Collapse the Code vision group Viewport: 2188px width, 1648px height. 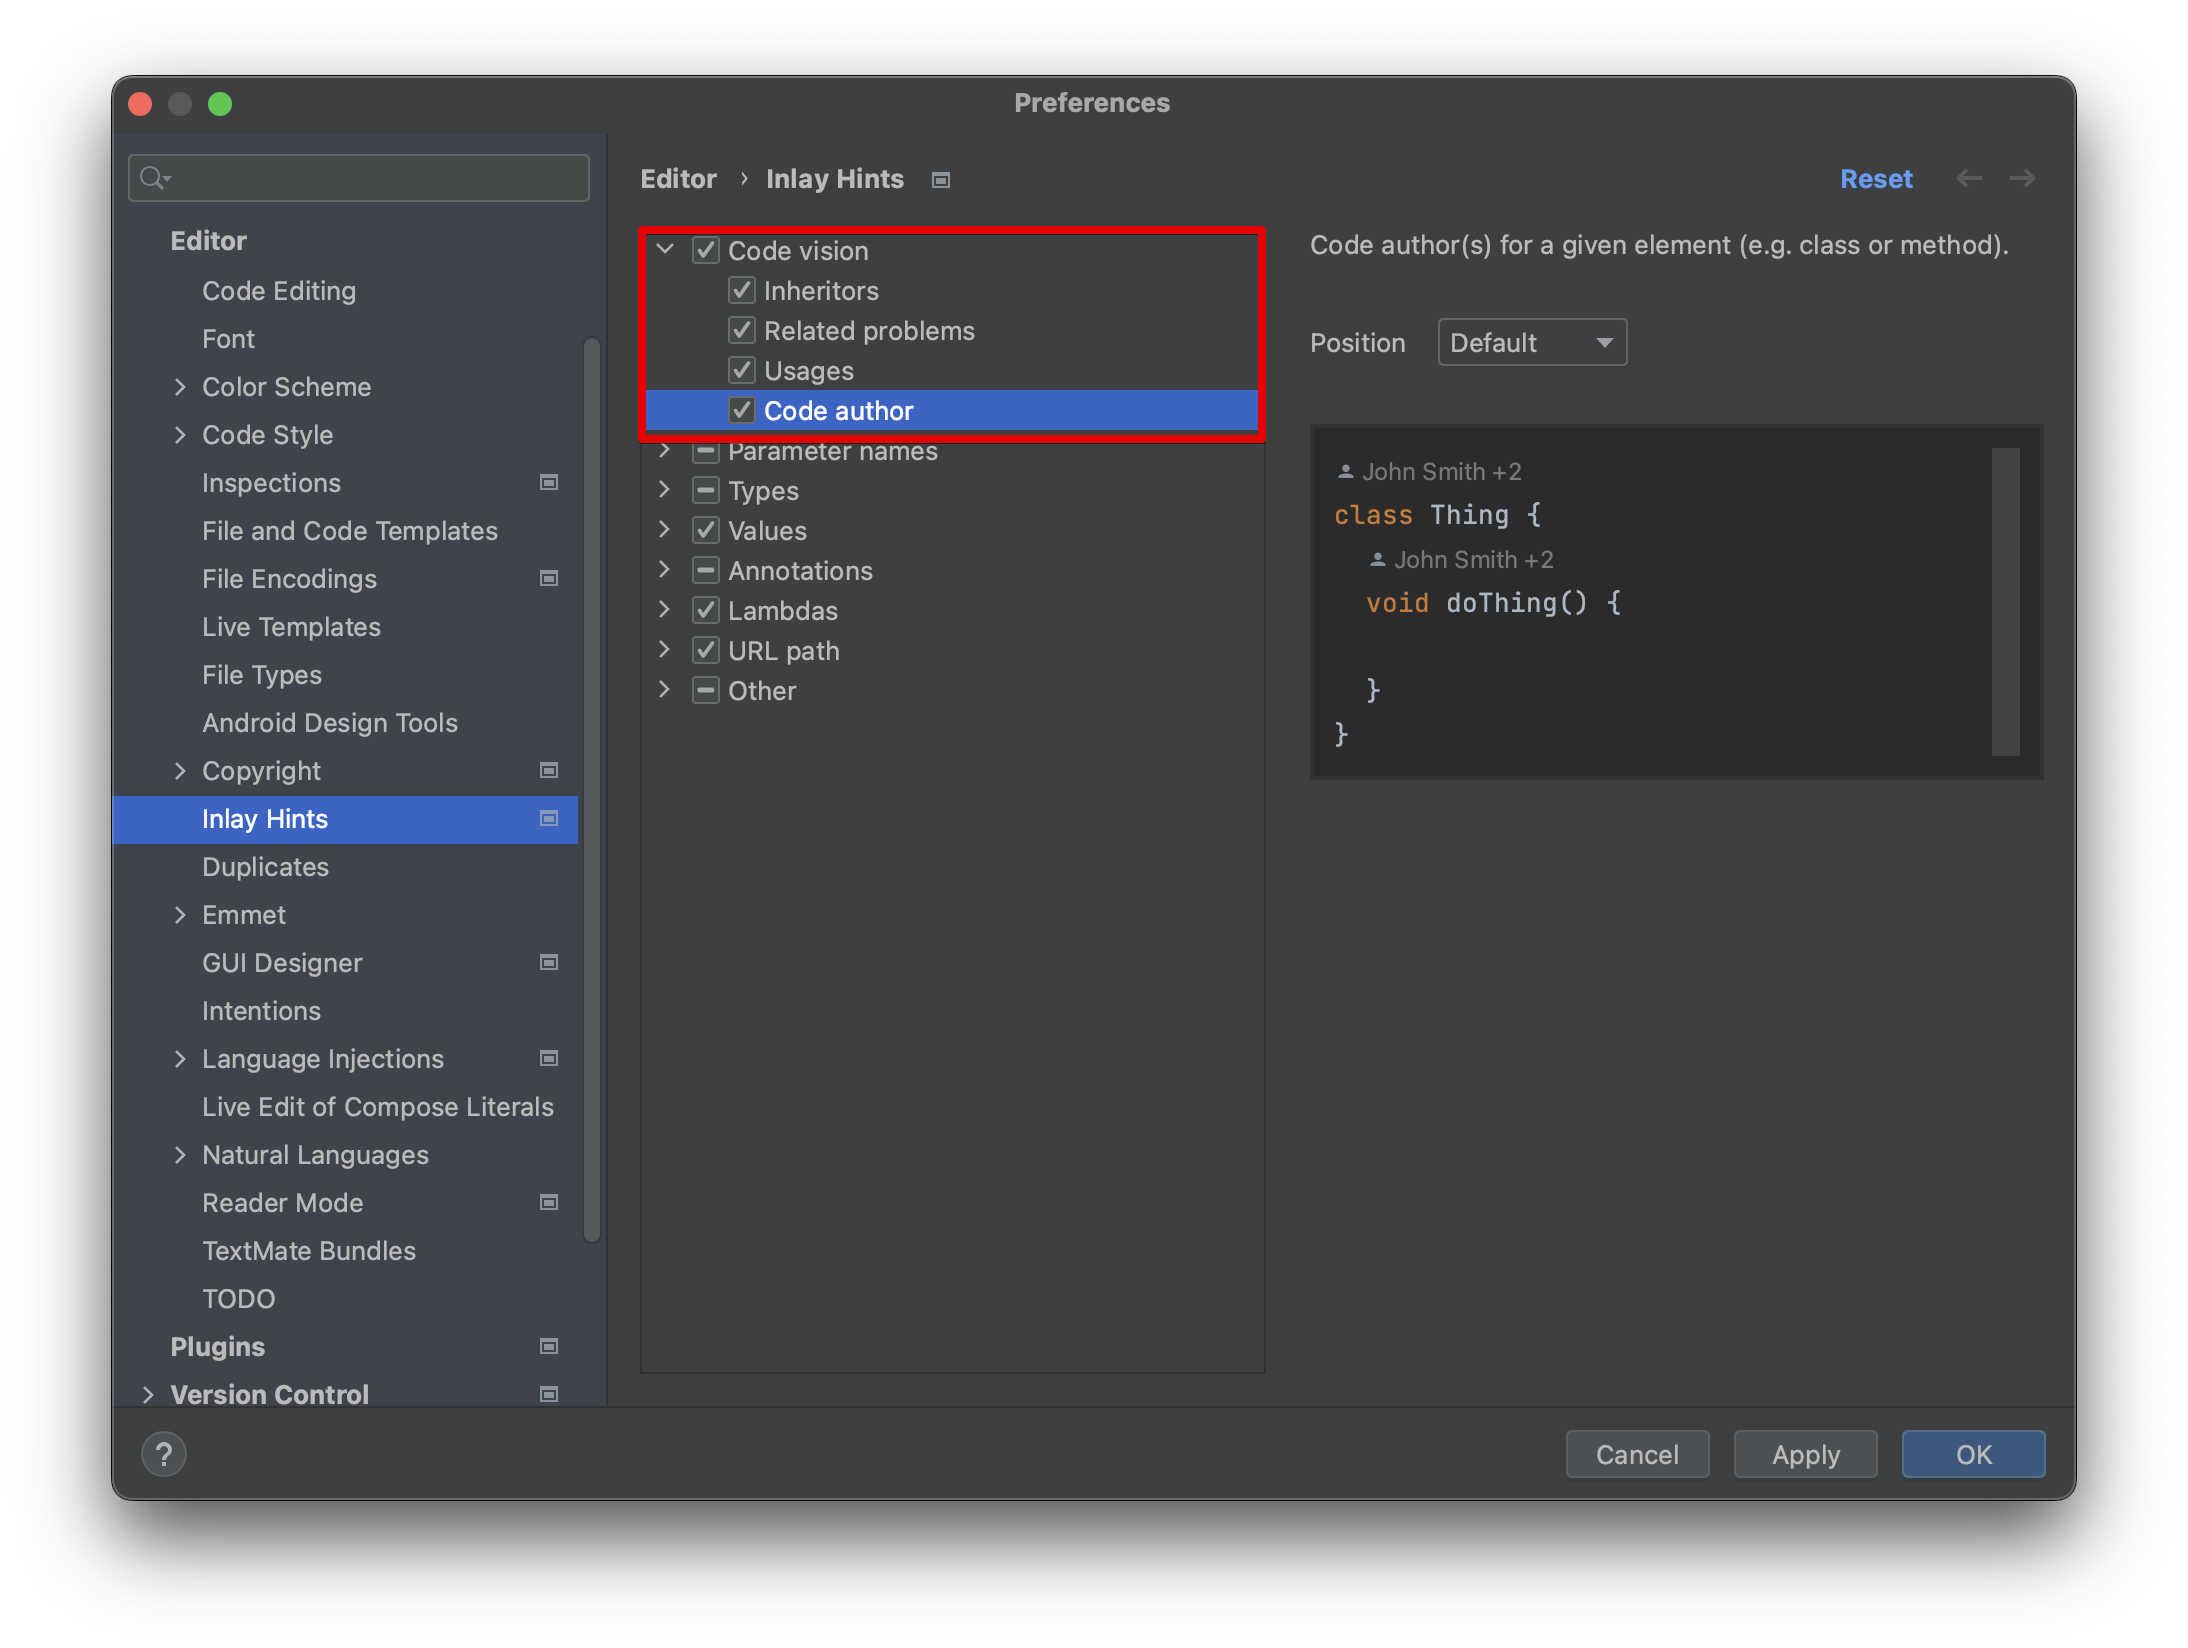pyautogui.click(x=664, y=249)
